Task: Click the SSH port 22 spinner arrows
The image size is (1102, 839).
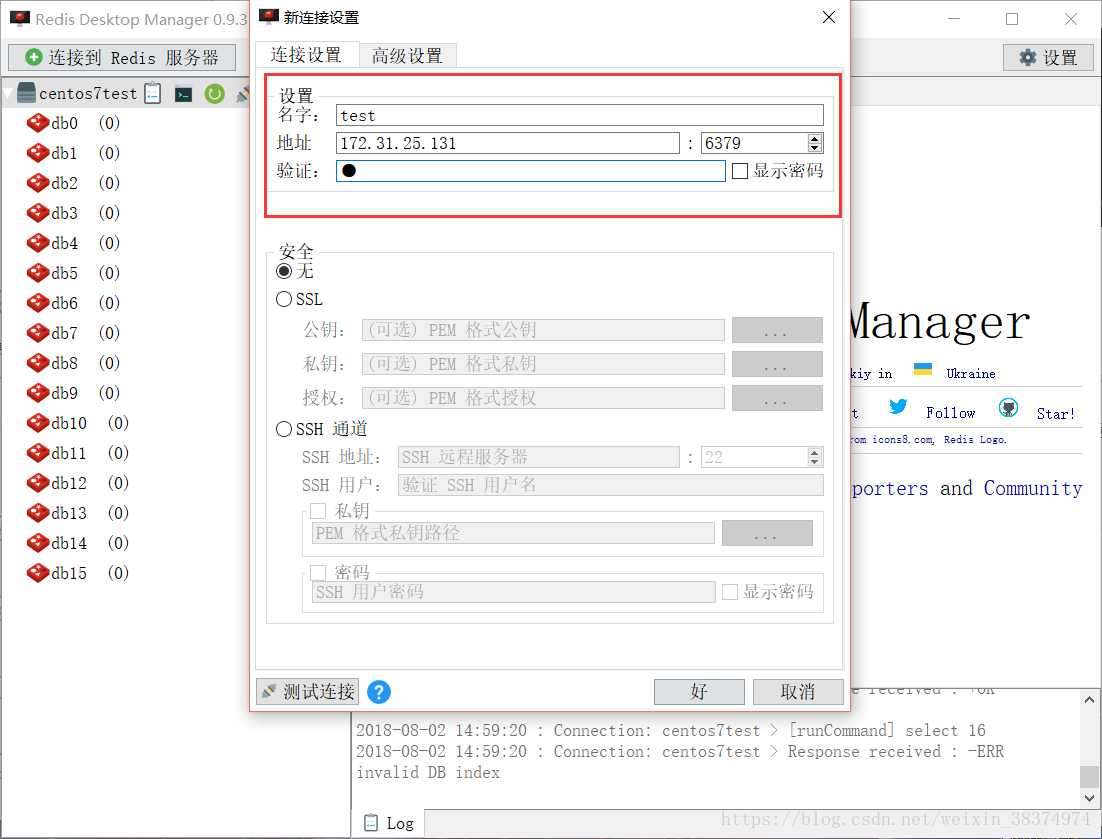Action: point(815,457)
